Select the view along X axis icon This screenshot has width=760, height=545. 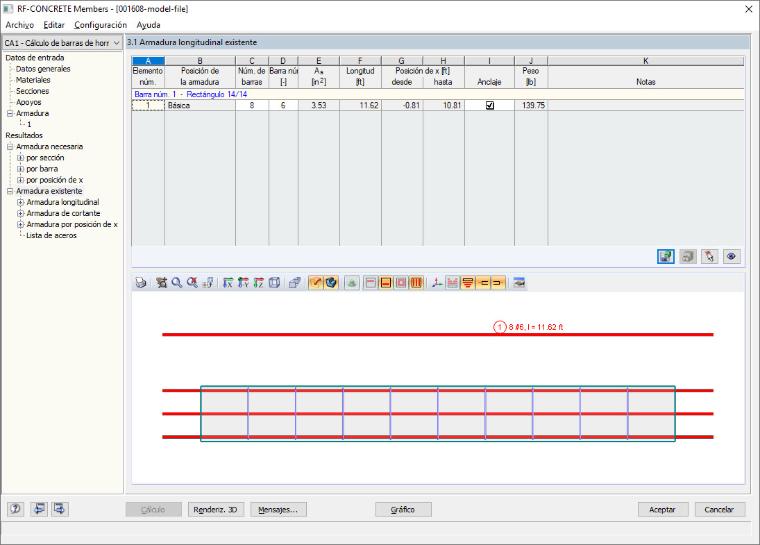[x=228, y=282]
